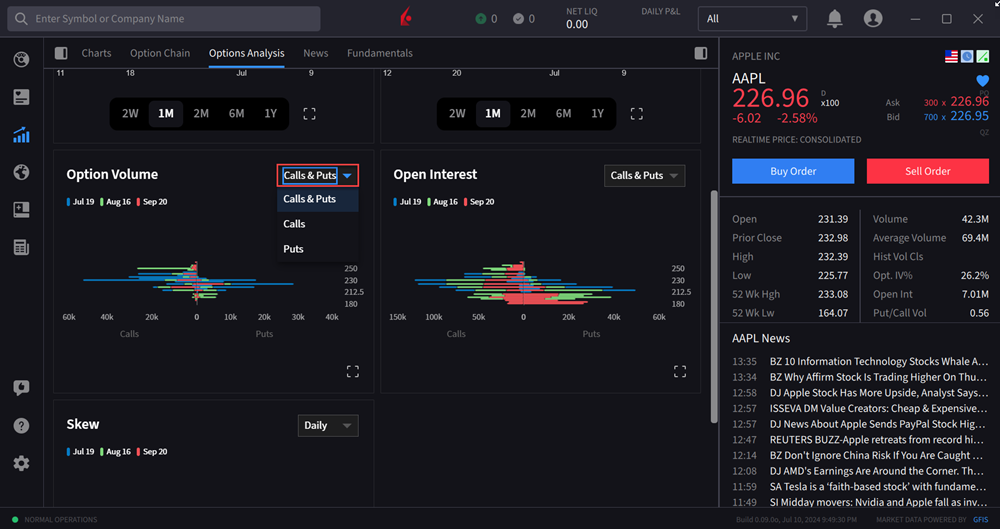This screenshot has height=529, width=1000.
Task: Click the red IBKR logo in top bar
Action: tap(406, 19)
